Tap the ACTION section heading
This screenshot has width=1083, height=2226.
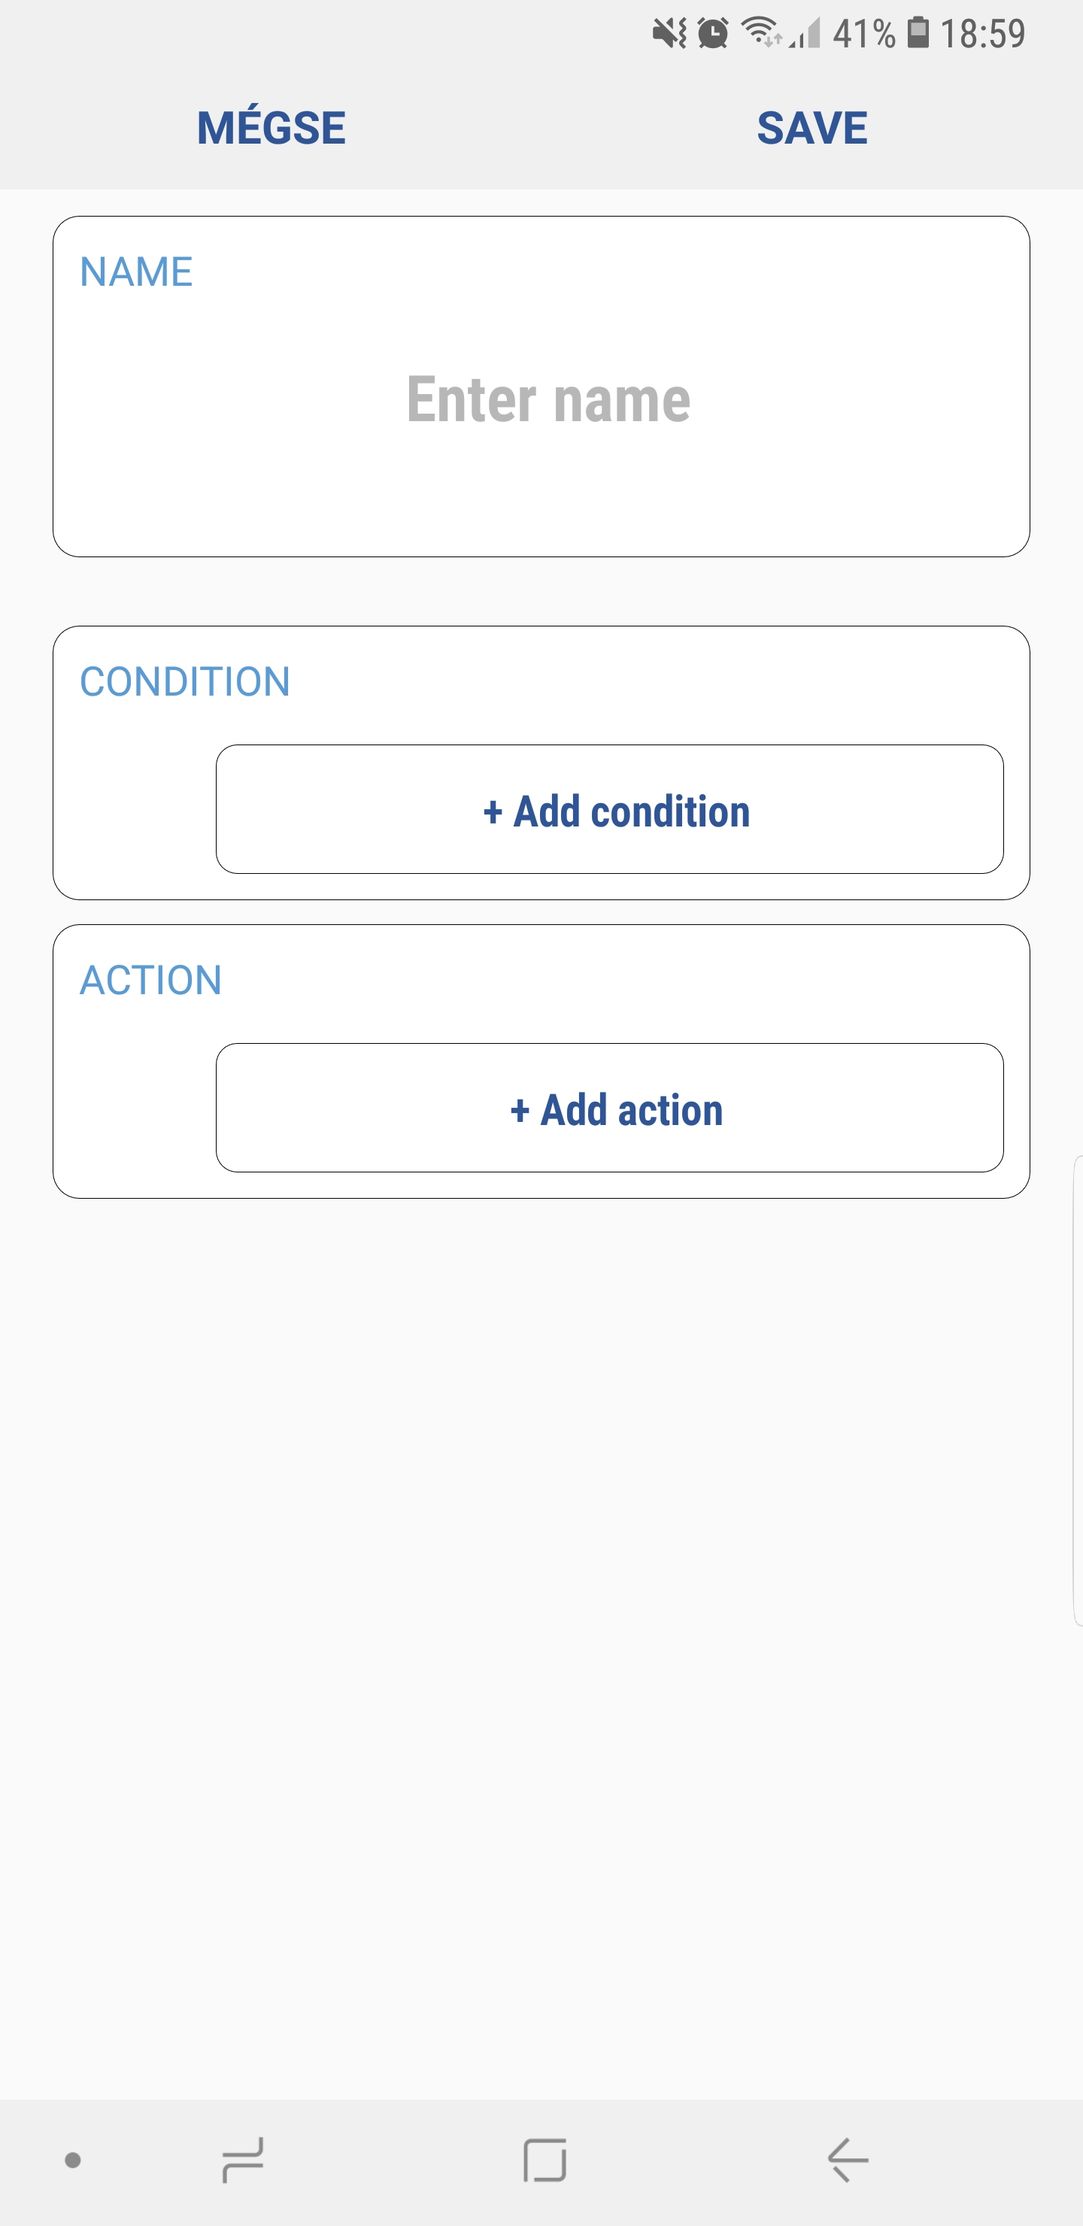151,980
